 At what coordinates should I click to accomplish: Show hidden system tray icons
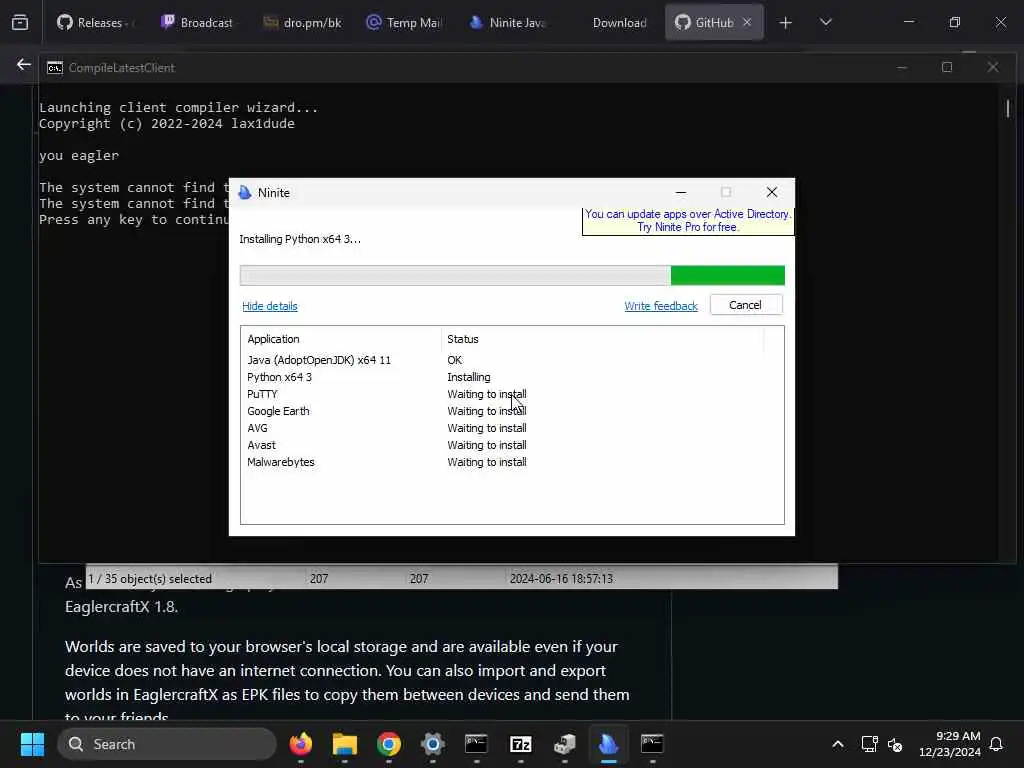pos(838,744)
